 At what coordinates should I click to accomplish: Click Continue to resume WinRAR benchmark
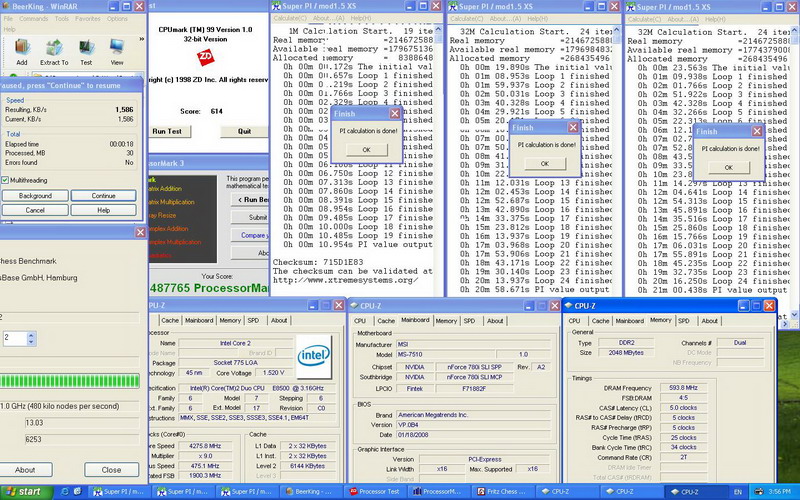coord(104,195)
